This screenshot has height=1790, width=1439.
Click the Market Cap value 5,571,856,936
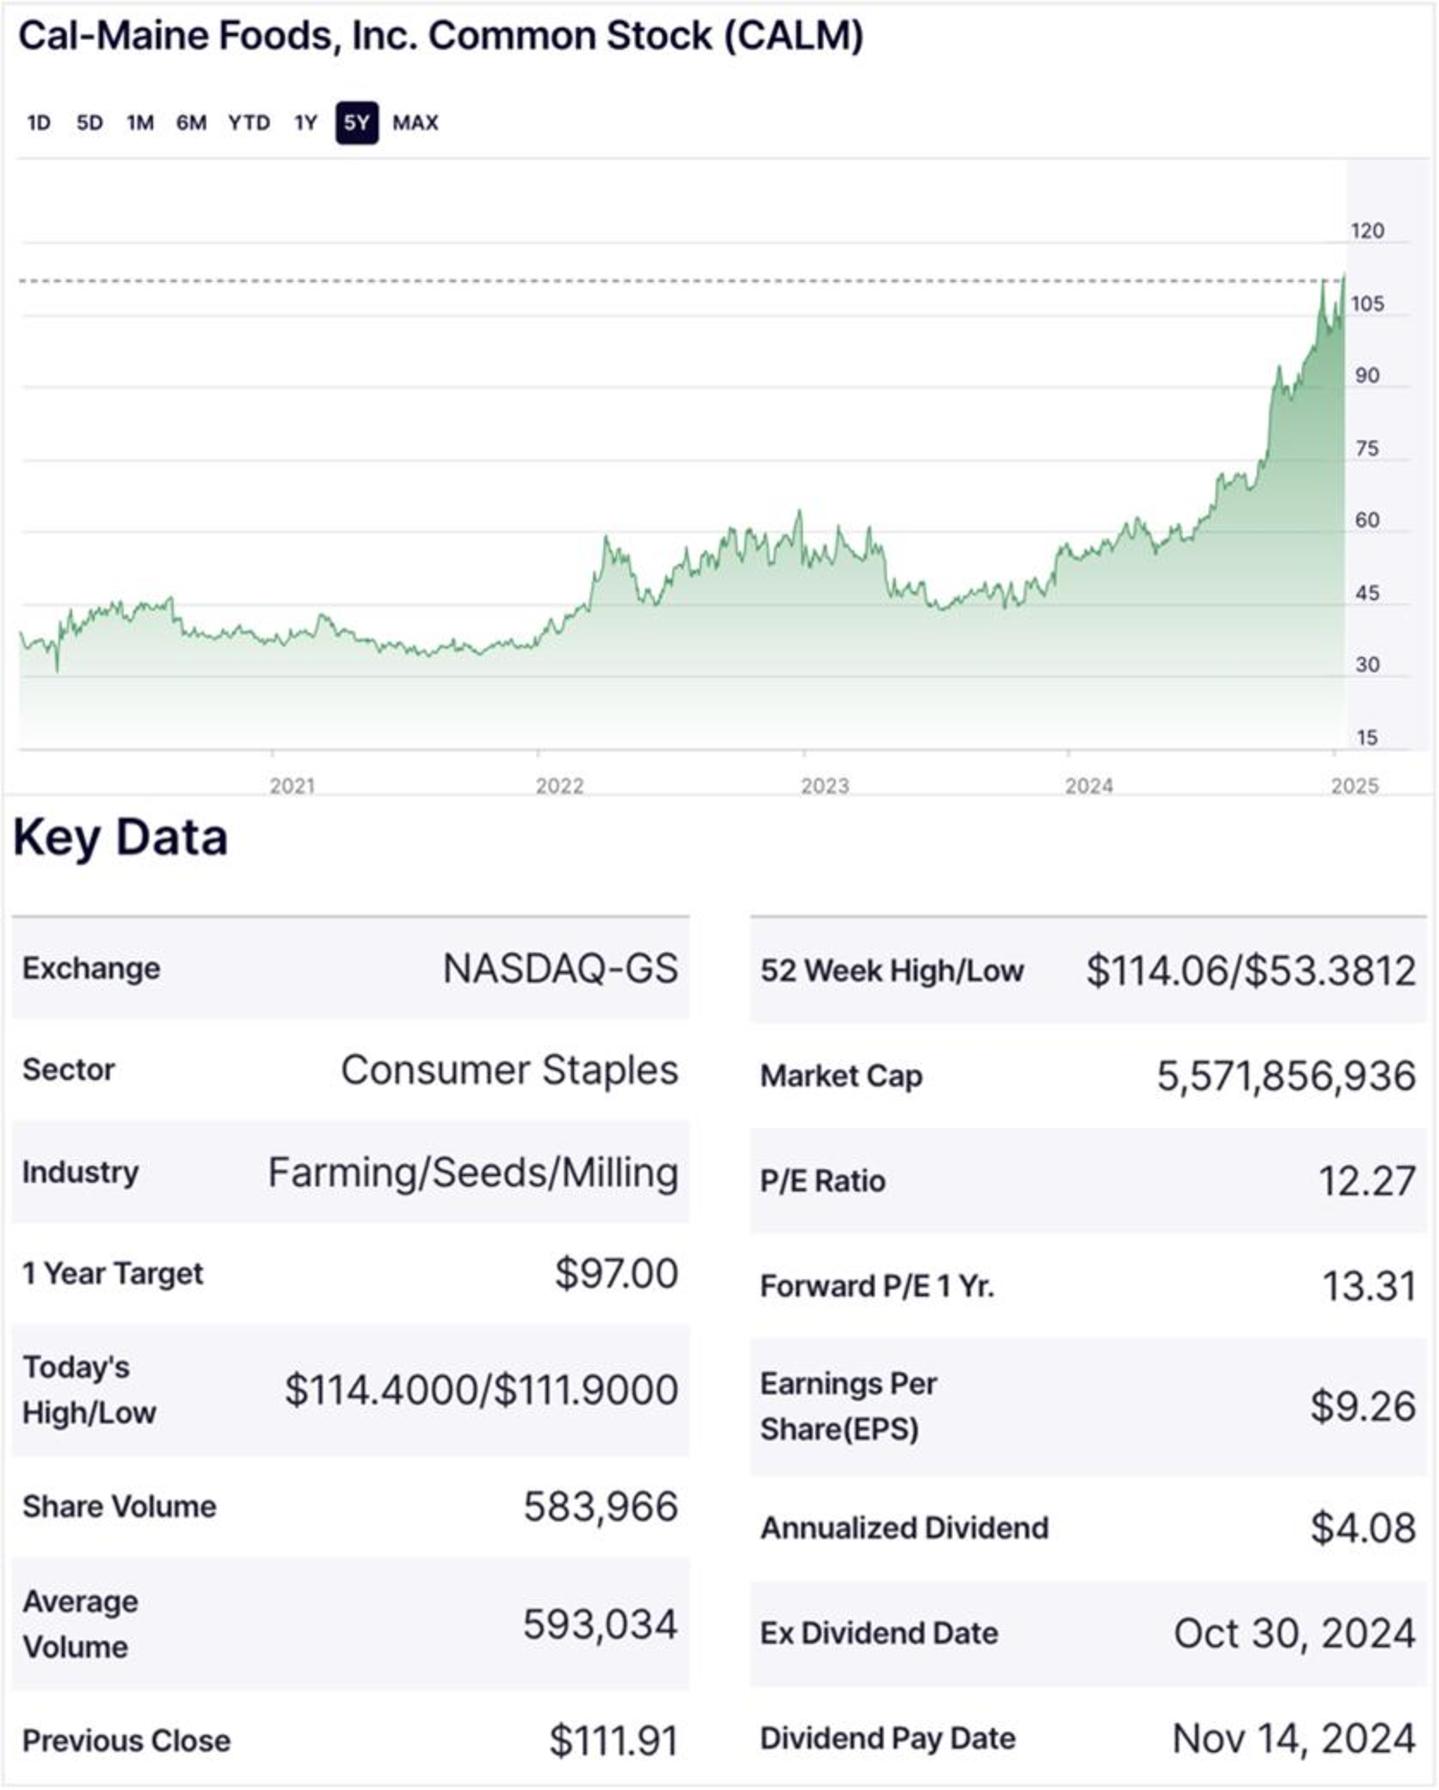(1286, 1076)
